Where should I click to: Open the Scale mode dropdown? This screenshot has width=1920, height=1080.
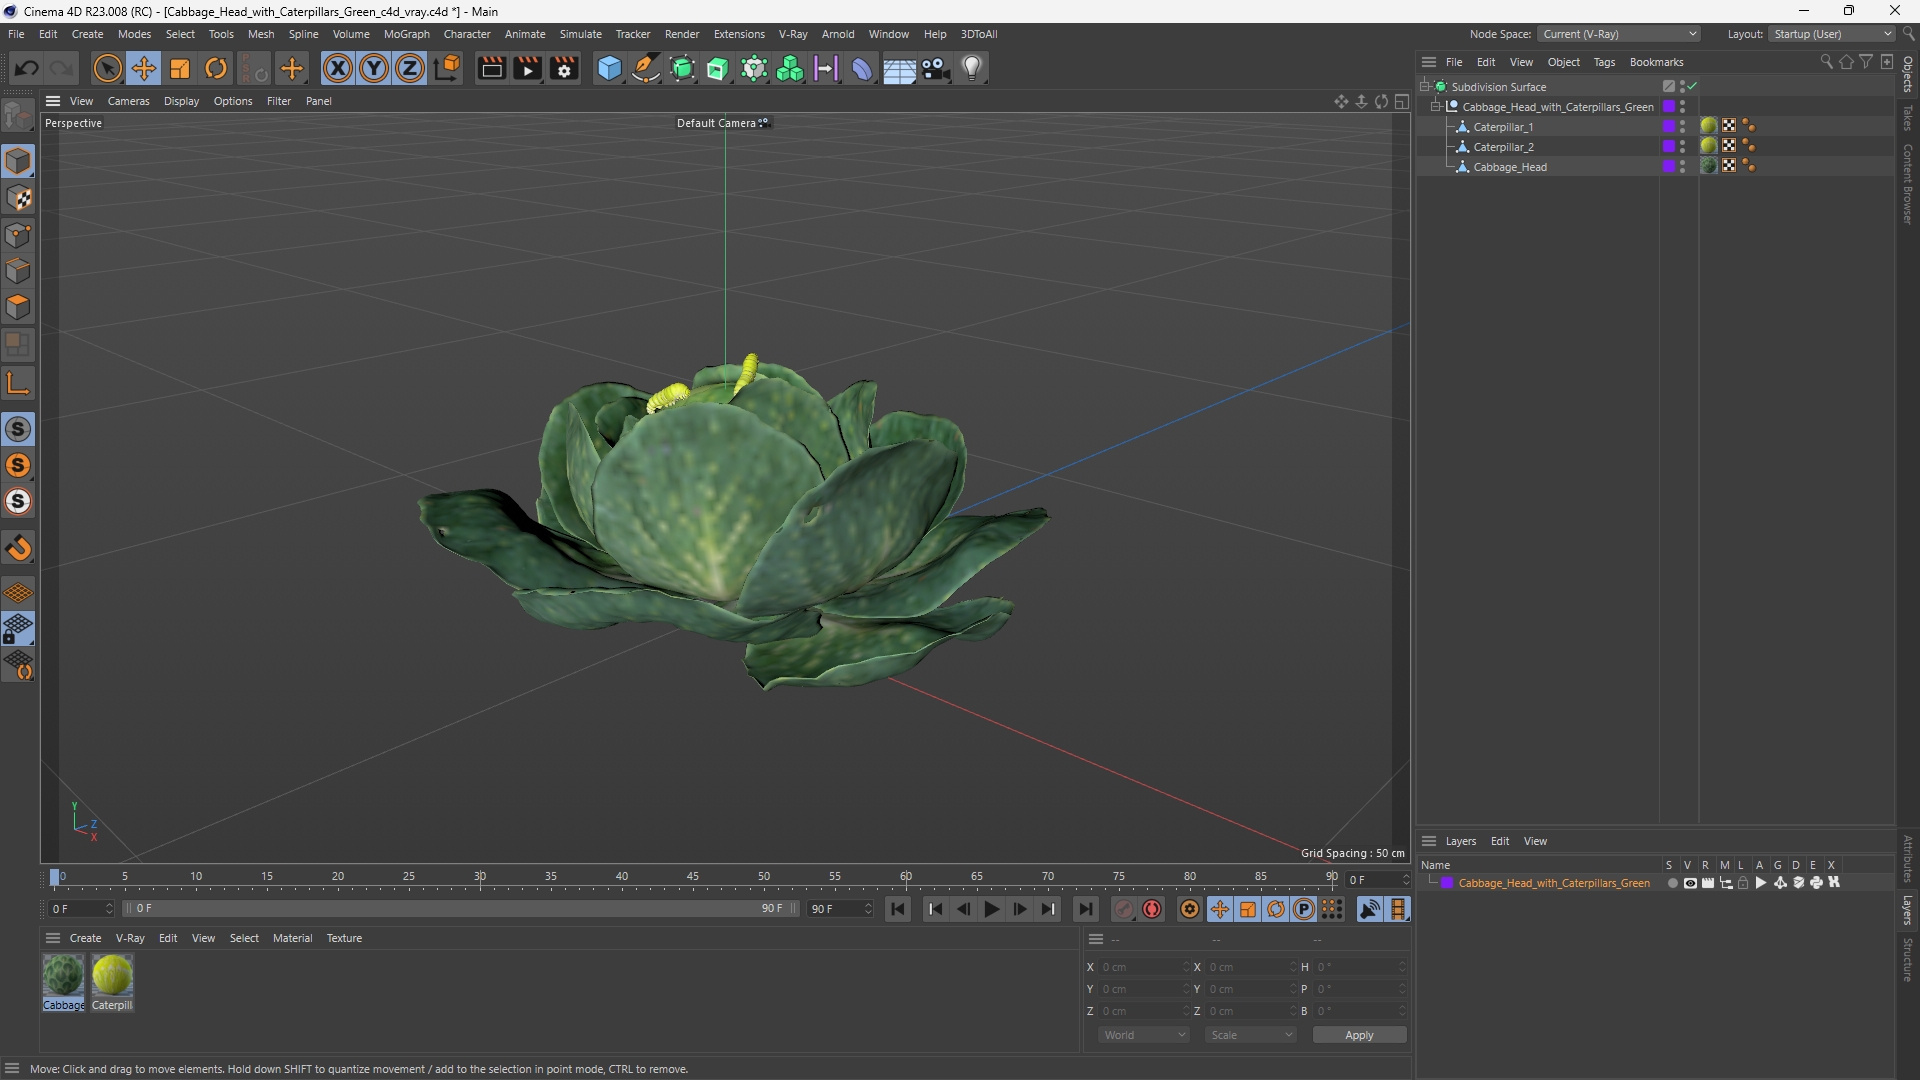(1251, 1035)
